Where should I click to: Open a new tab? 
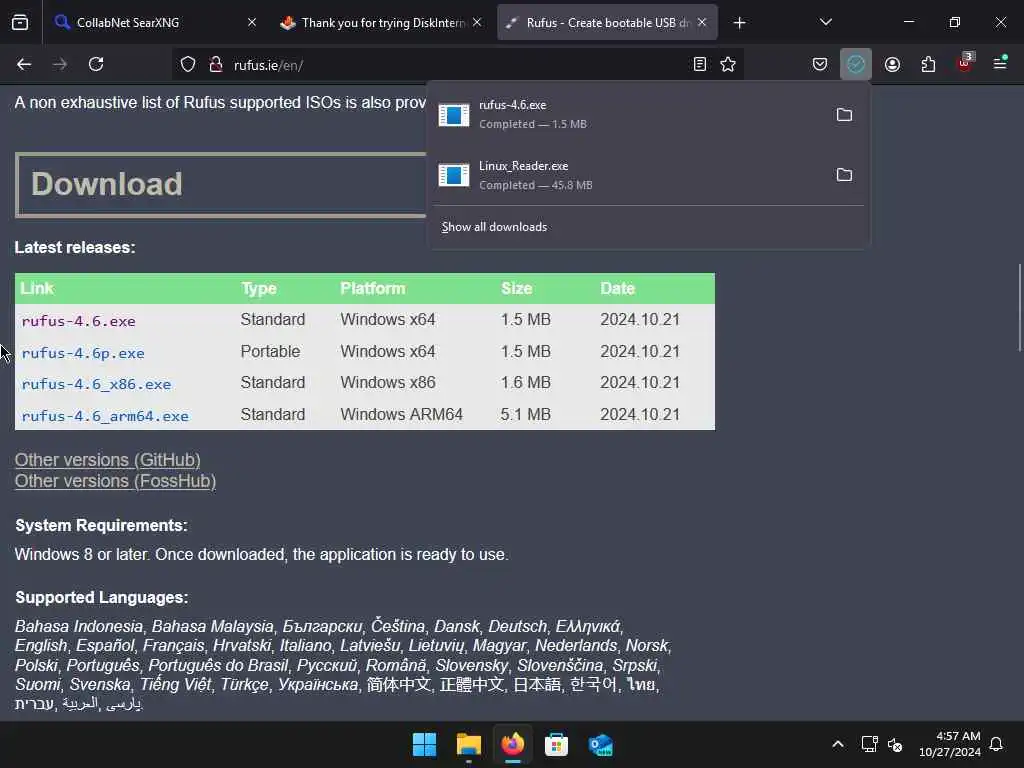click(739, 23)
